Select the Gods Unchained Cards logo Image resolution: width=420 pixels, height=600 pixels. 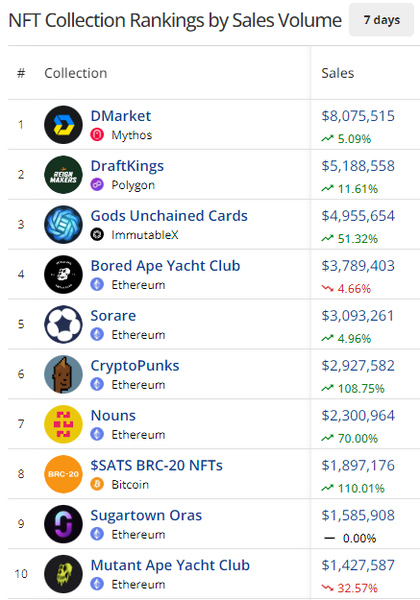(63, 225)
